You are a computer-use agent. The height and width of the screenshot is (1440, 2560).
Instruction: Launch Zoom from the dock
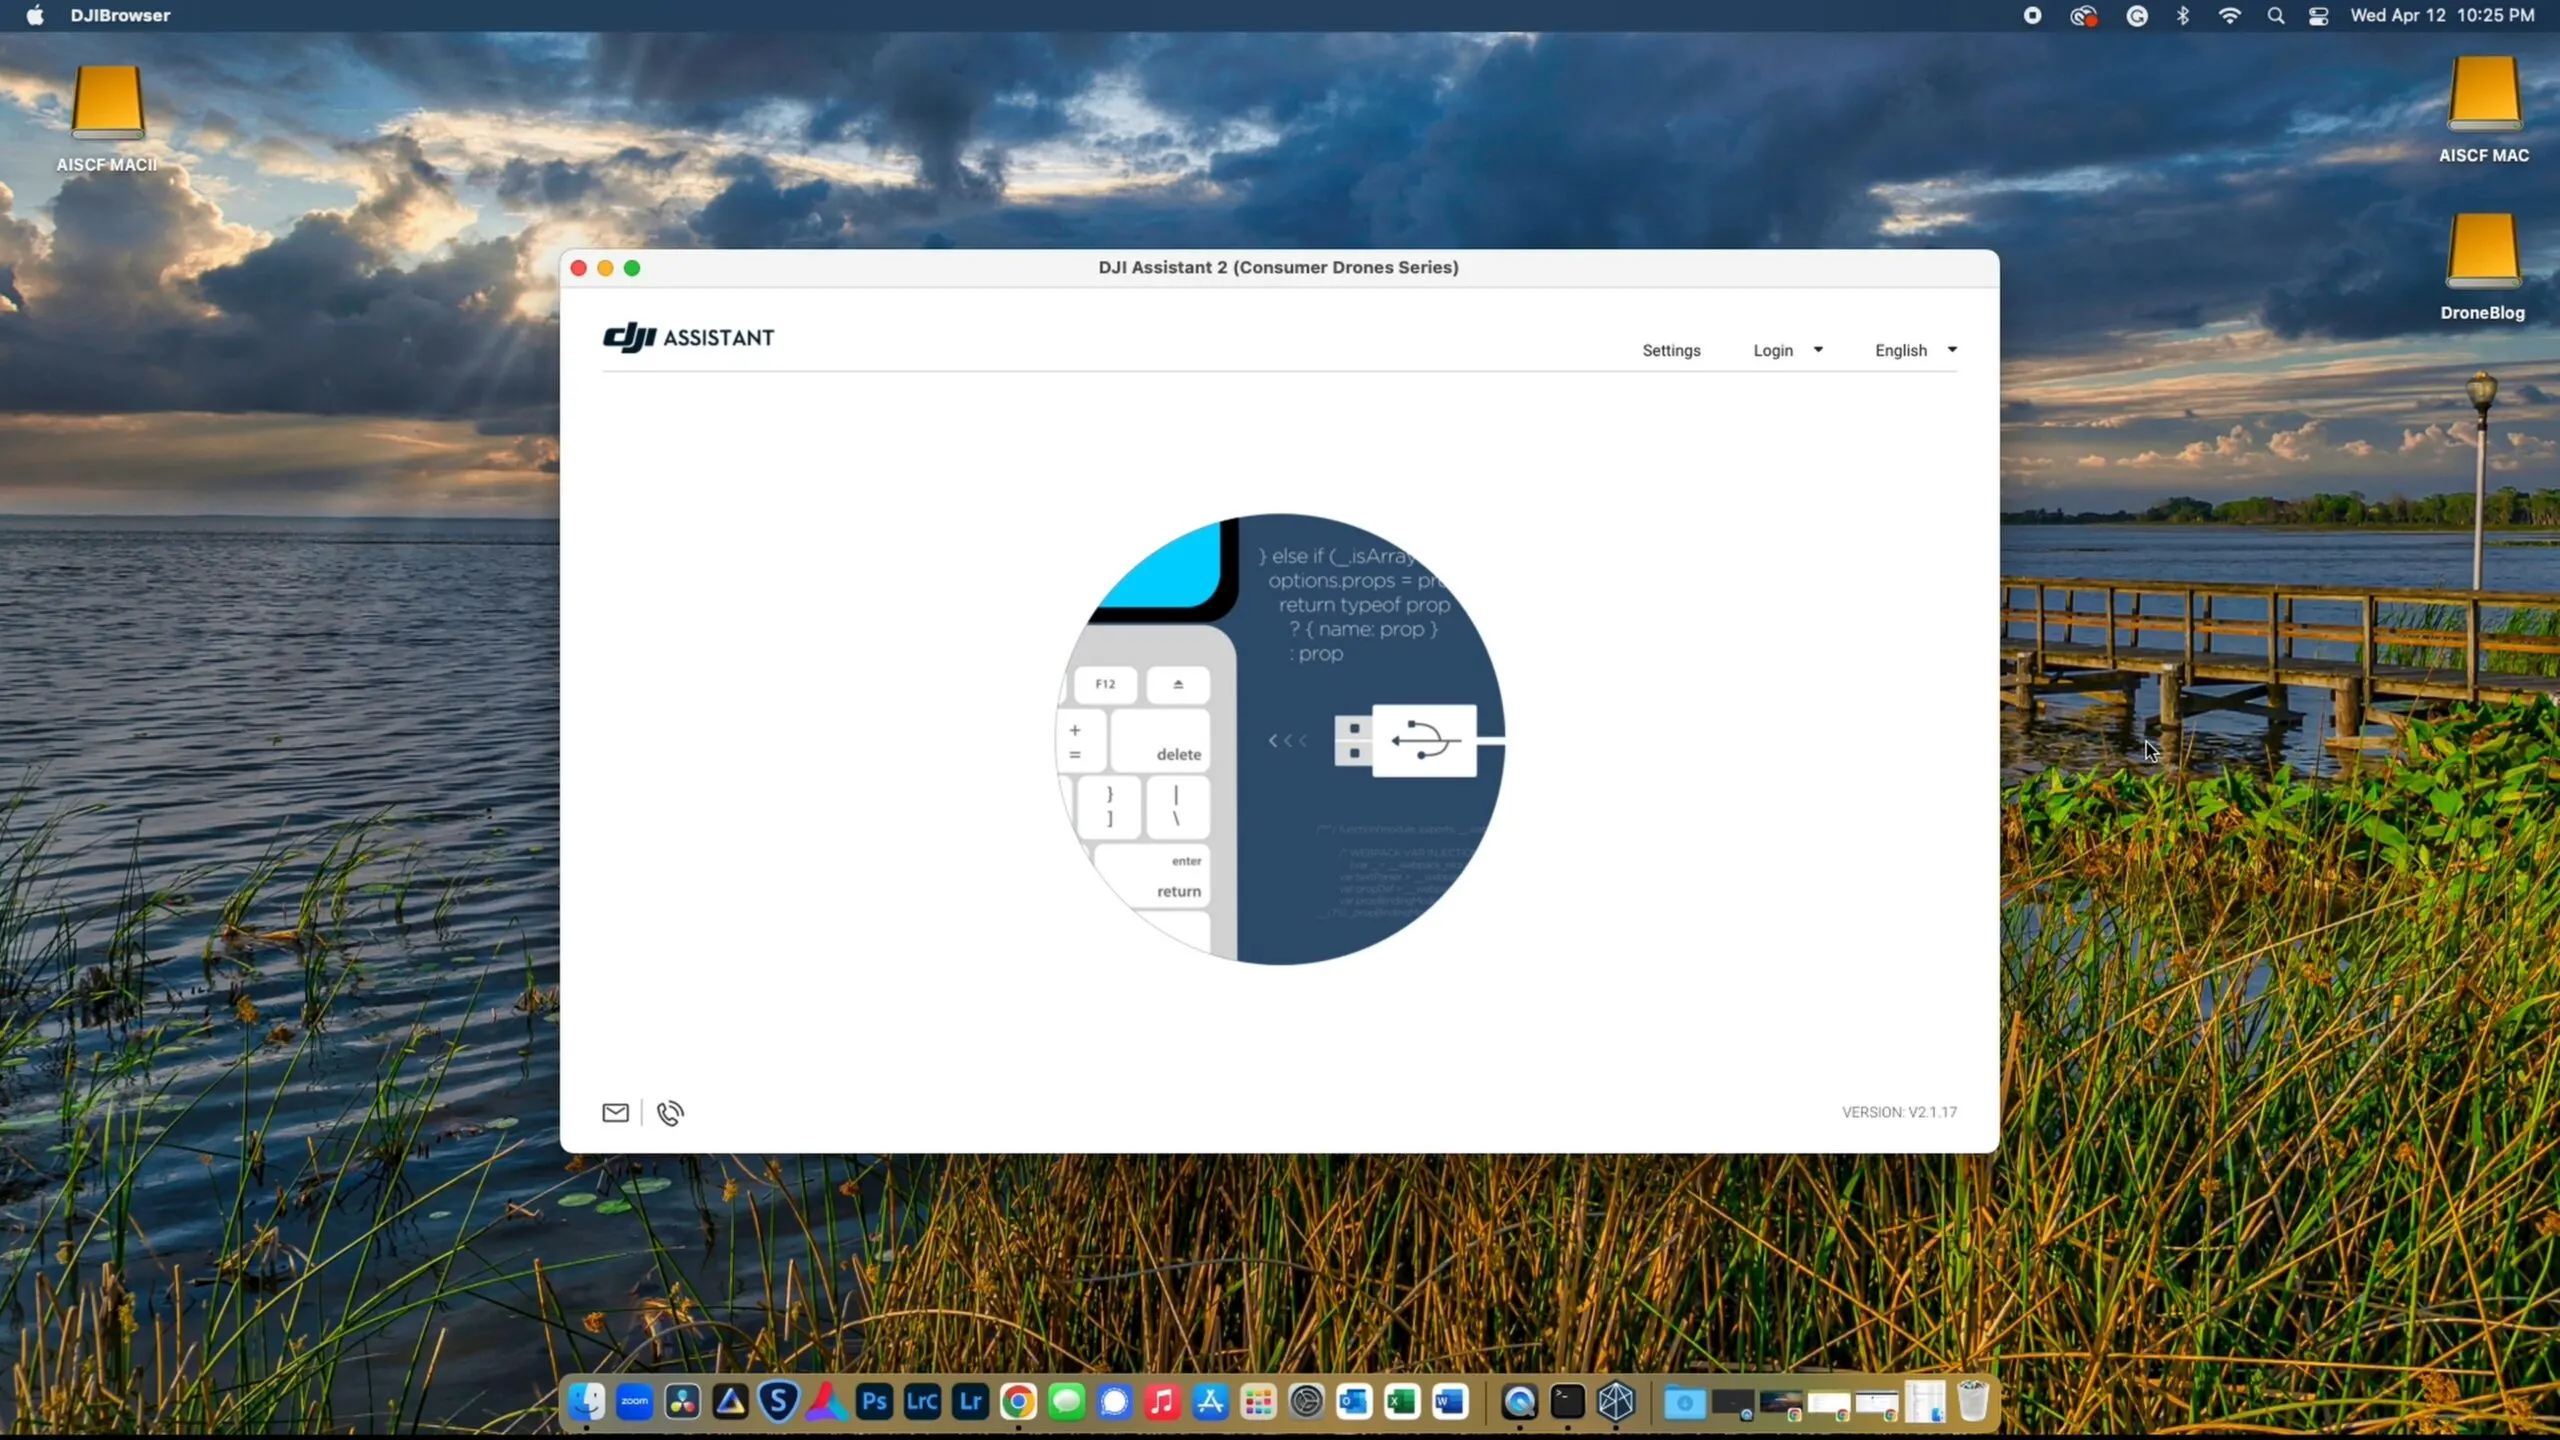634,1401
